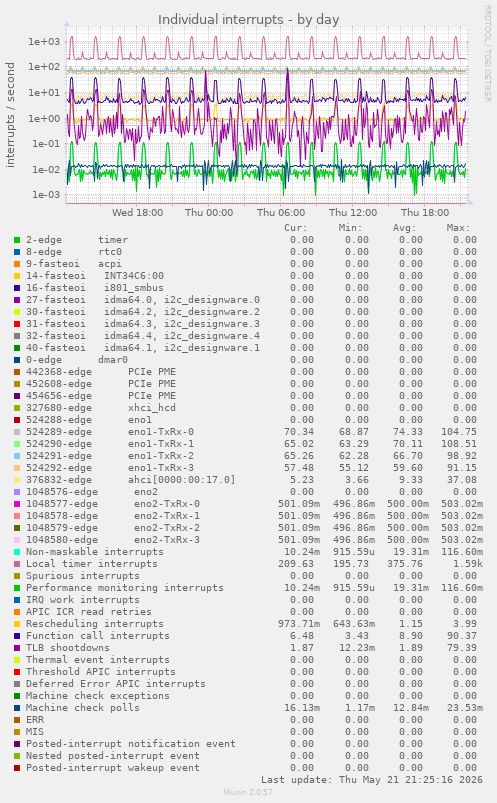The height and width of the screenshot is (803, 497).
Task: Click the '8-edge rtc0' legend entry
Action: tap(74, 252)
